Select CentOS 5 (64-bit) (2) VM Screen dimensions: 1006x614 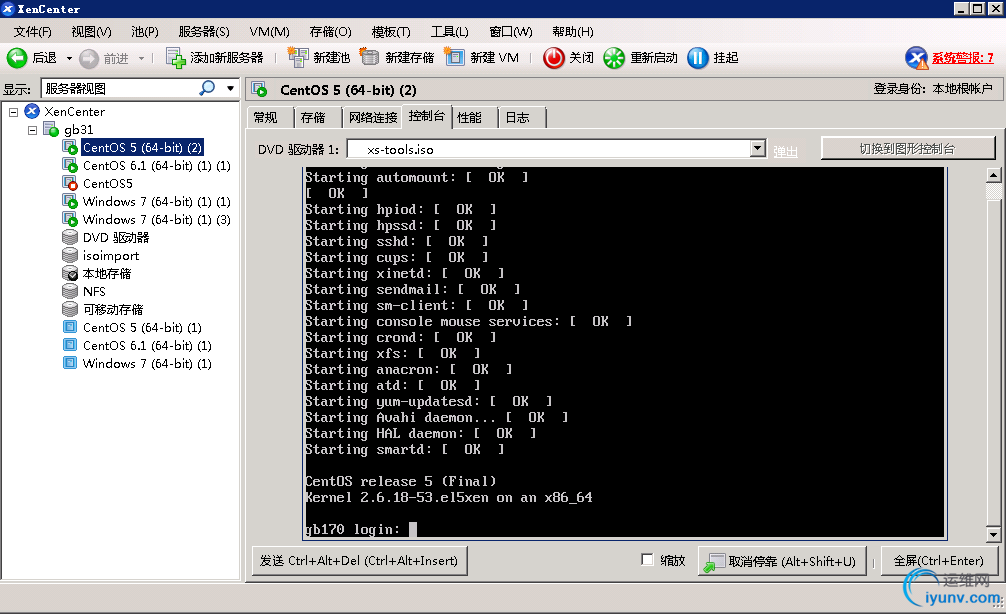point(142,148)
